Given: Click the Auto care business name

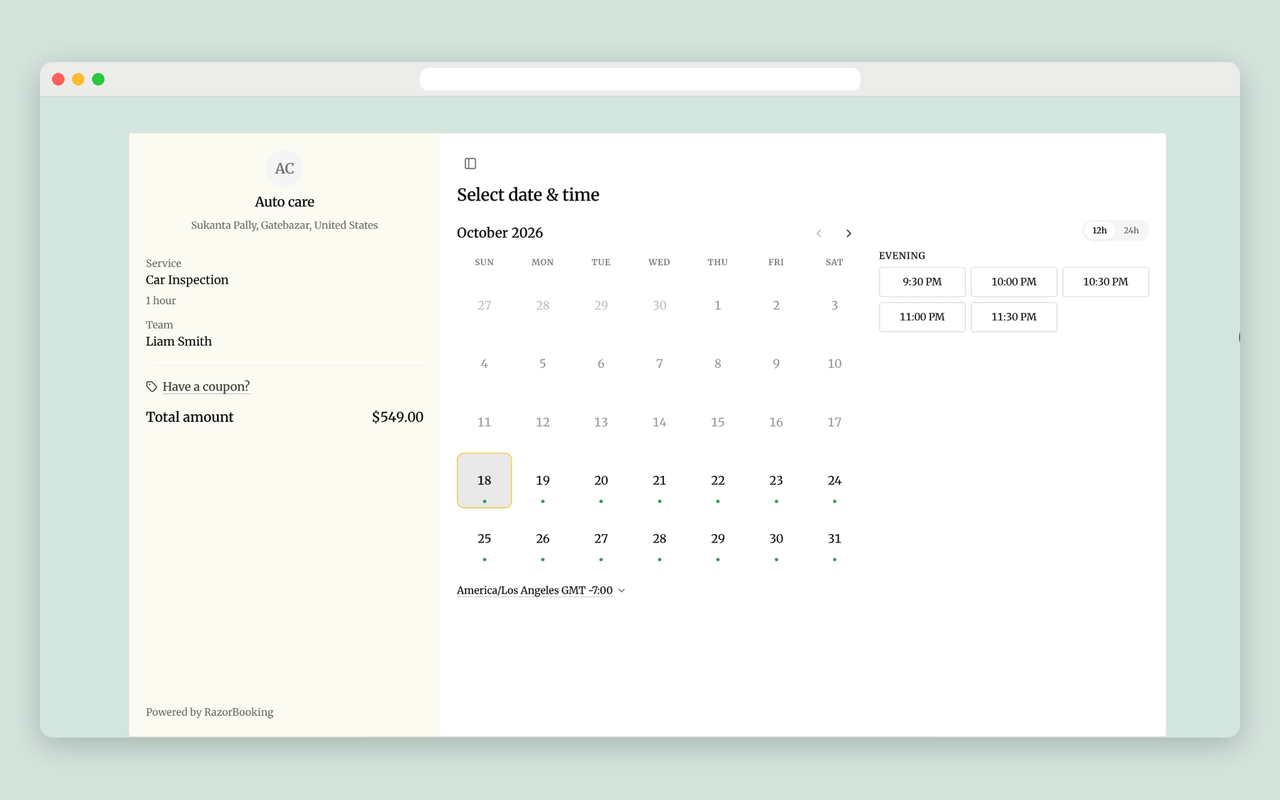Looking at the screenshot, I should (x=285, y=202).
